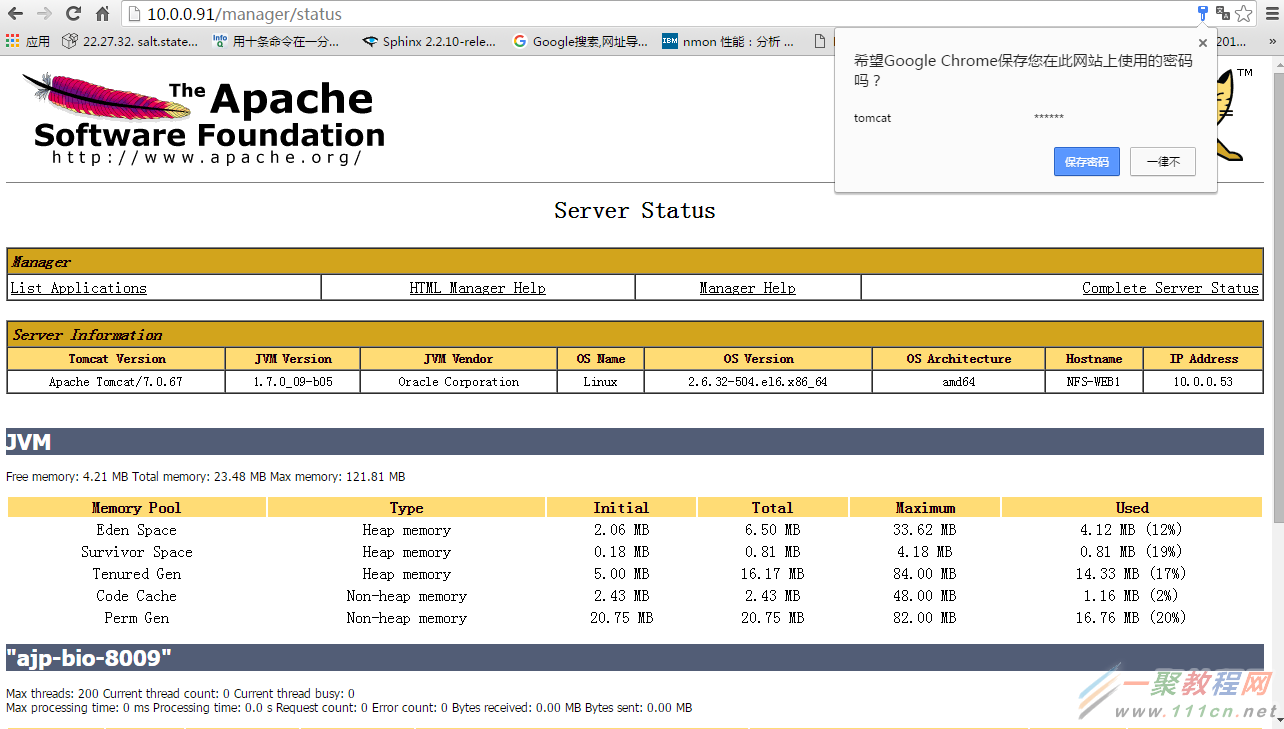Viewport: 1284px width, 729px height.
Task: Open the Complete Server Status link
Action: [1170, 288]
